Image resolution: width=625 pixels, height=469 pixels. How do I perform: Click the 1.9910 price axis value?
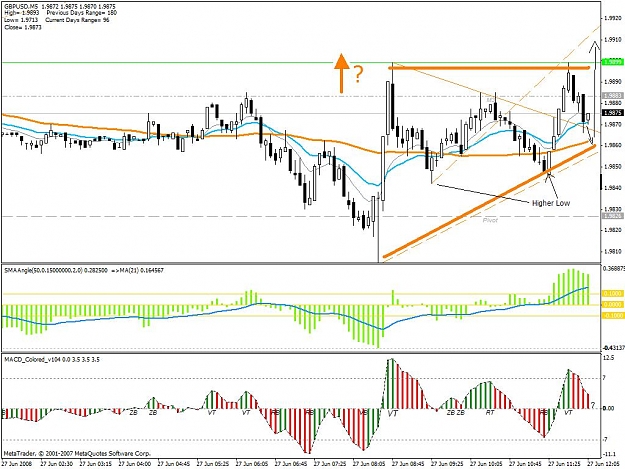[613, 39]
